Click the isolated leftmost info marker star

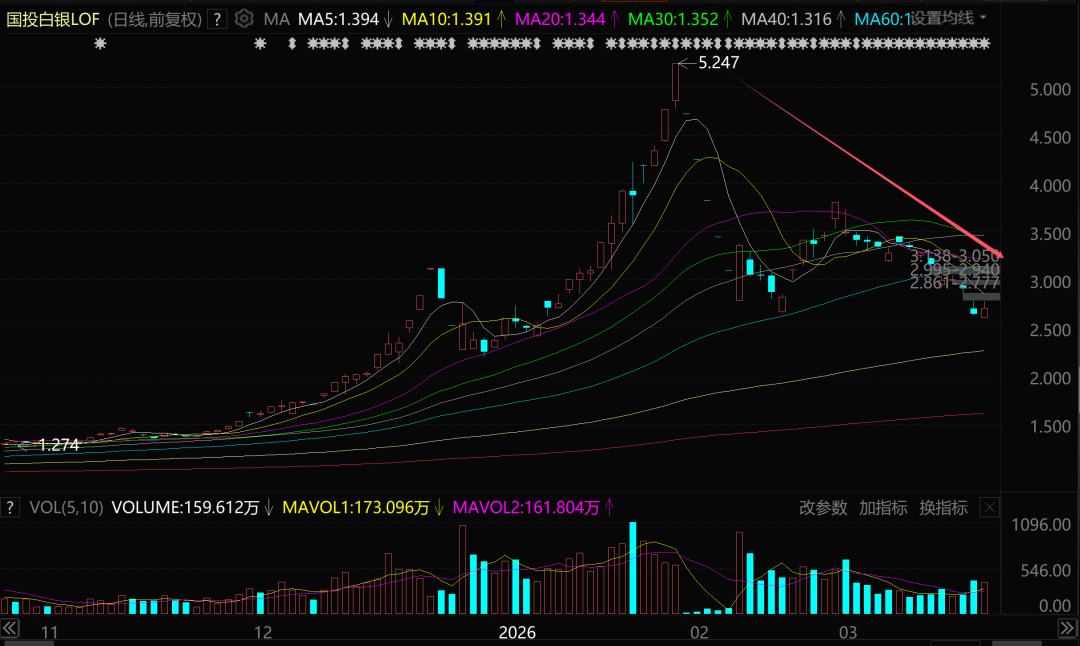(x=101, y=43)
